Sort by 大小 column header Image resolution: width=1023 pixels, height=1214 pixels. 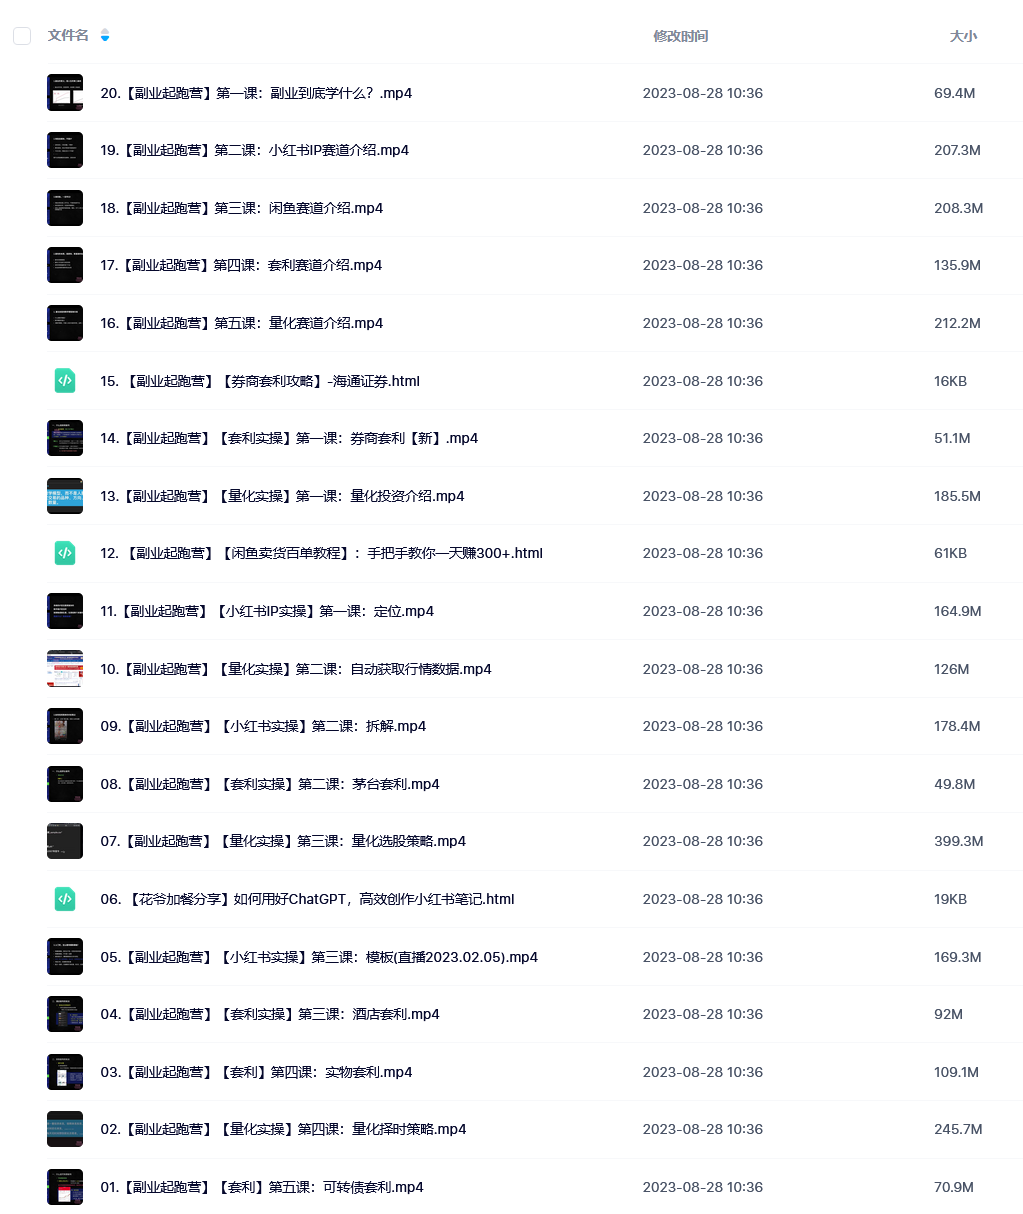(963, 36)
